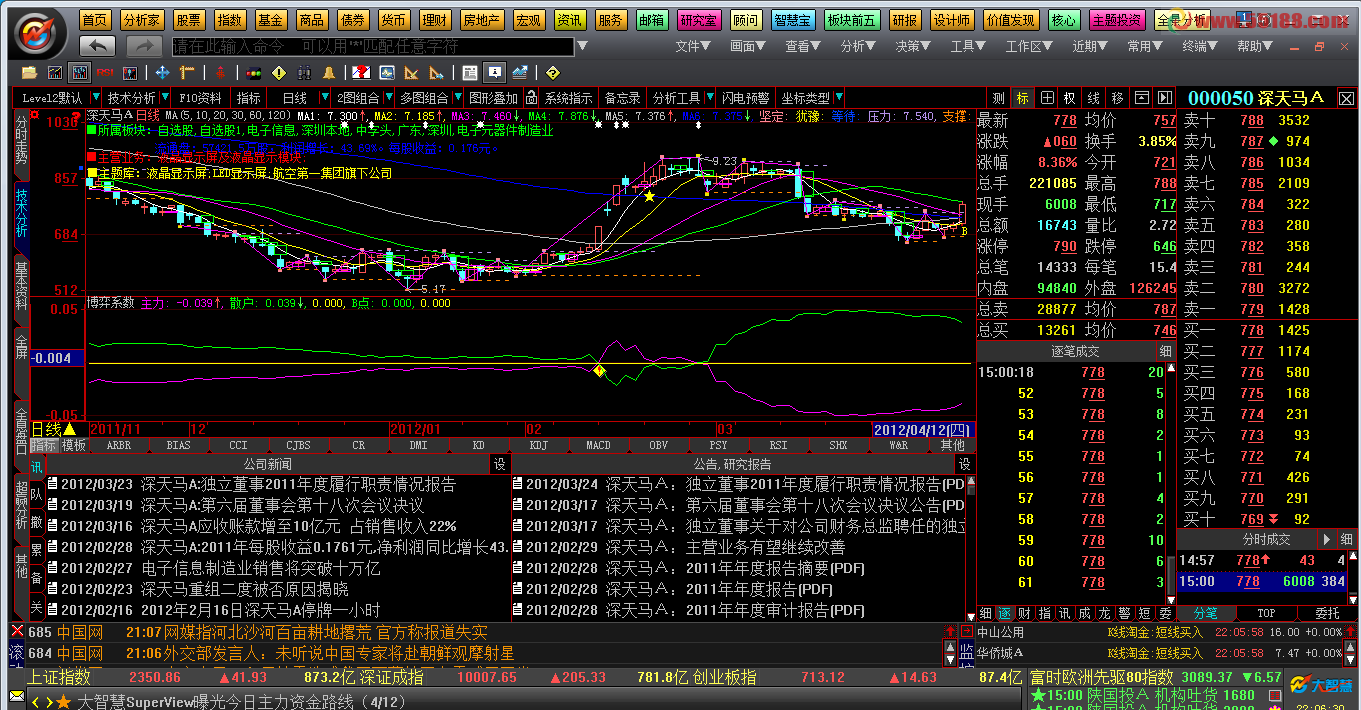Click the 首页 button in top bar
1361x710 pixels.
[94, 20]
